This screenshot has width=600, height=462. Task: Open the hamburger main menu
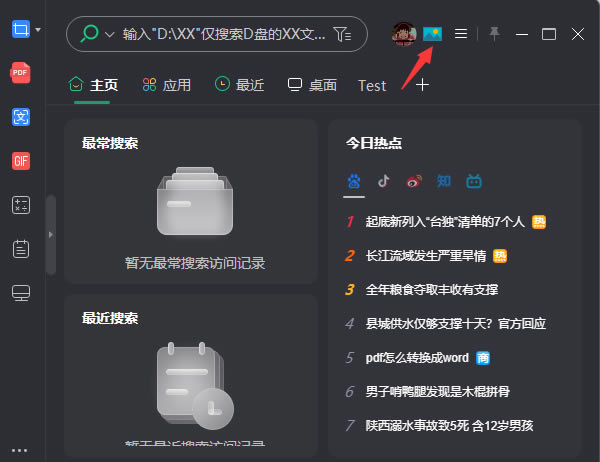coord(461,34)
